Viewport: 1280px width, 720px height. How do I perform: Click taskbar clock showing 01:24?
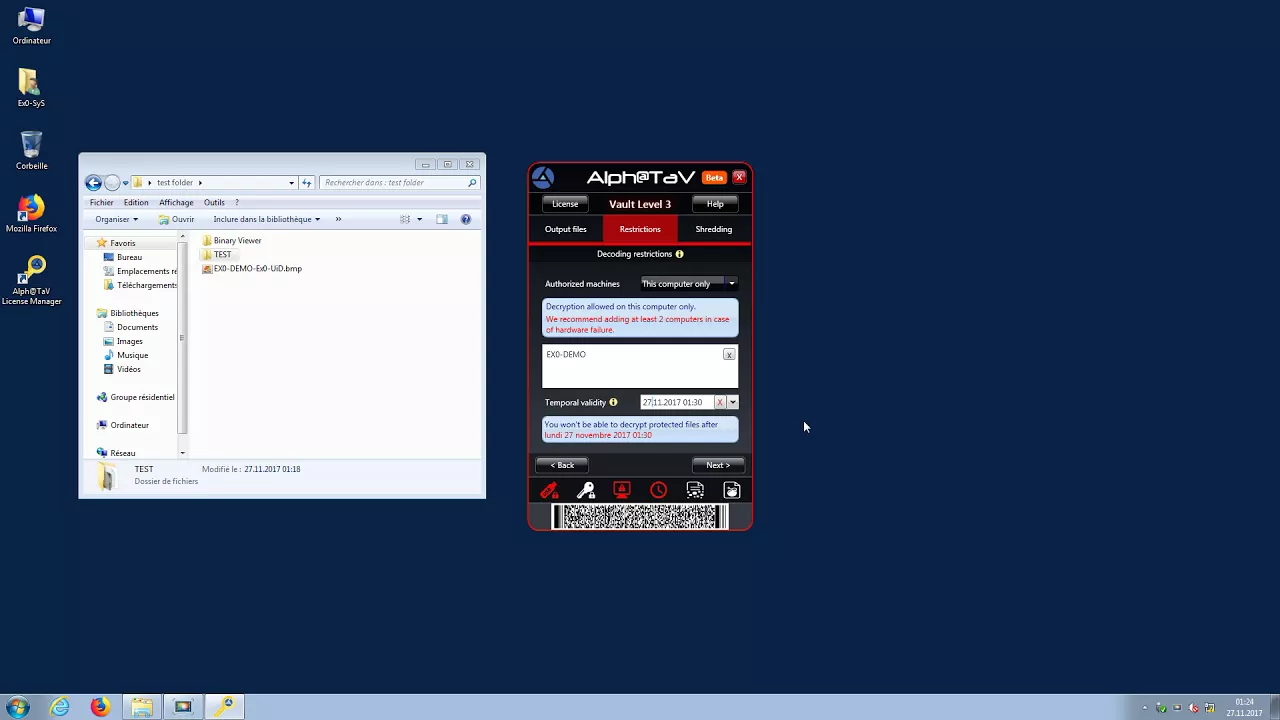[1244, 708]
